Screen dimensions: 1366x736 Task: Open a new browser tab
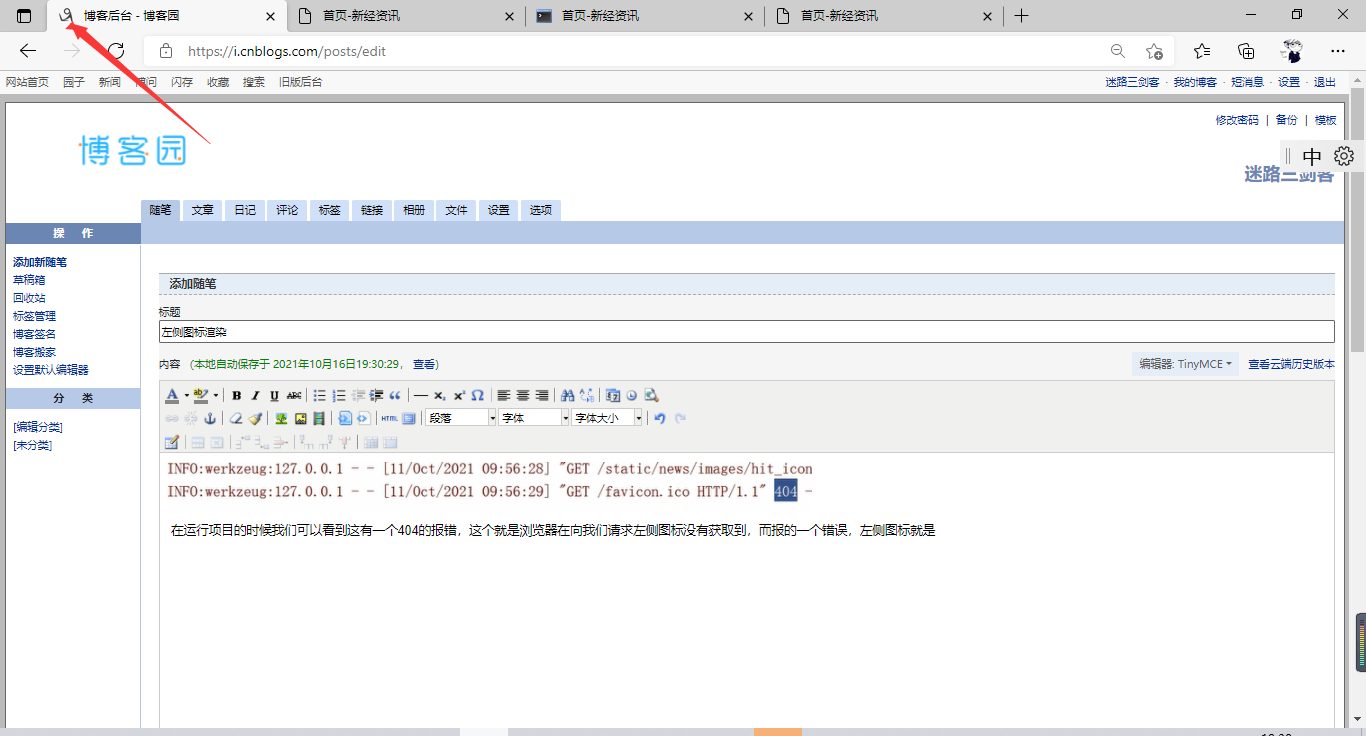click(x=1021, y=16)
